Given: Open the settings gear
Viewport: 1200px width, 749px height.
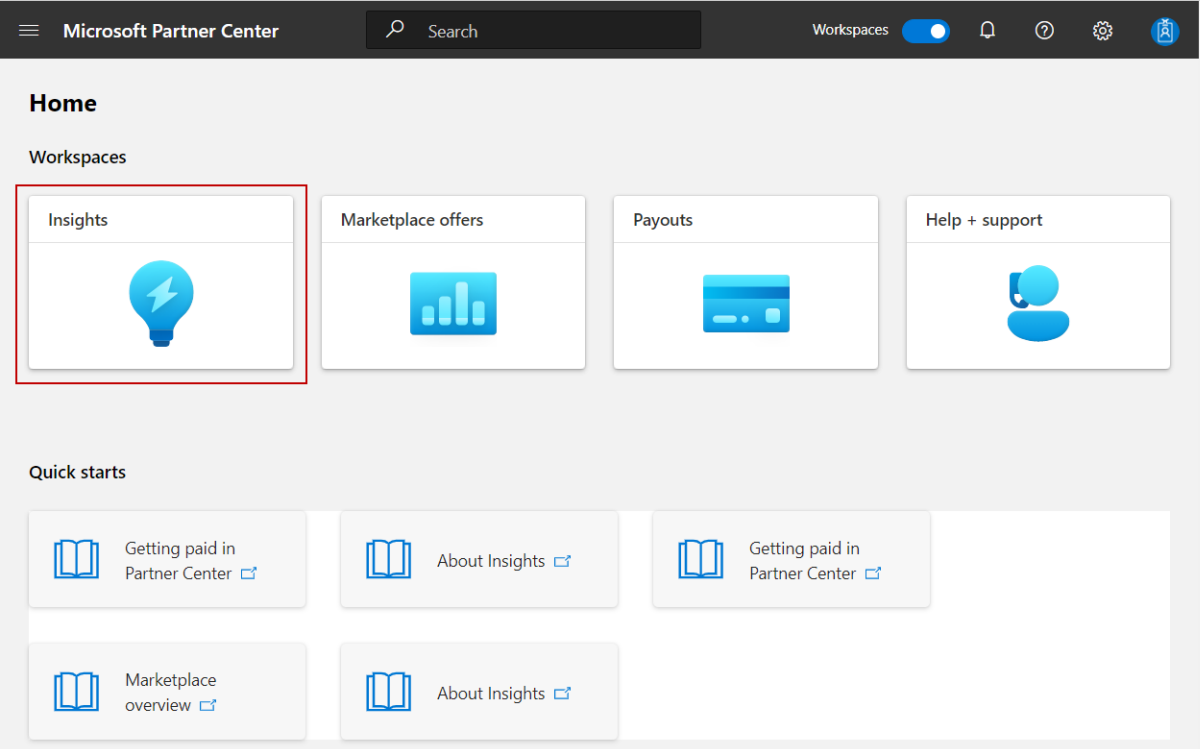Looking at the screenshot, I should pyautogui.click(x=1102, y=30).
